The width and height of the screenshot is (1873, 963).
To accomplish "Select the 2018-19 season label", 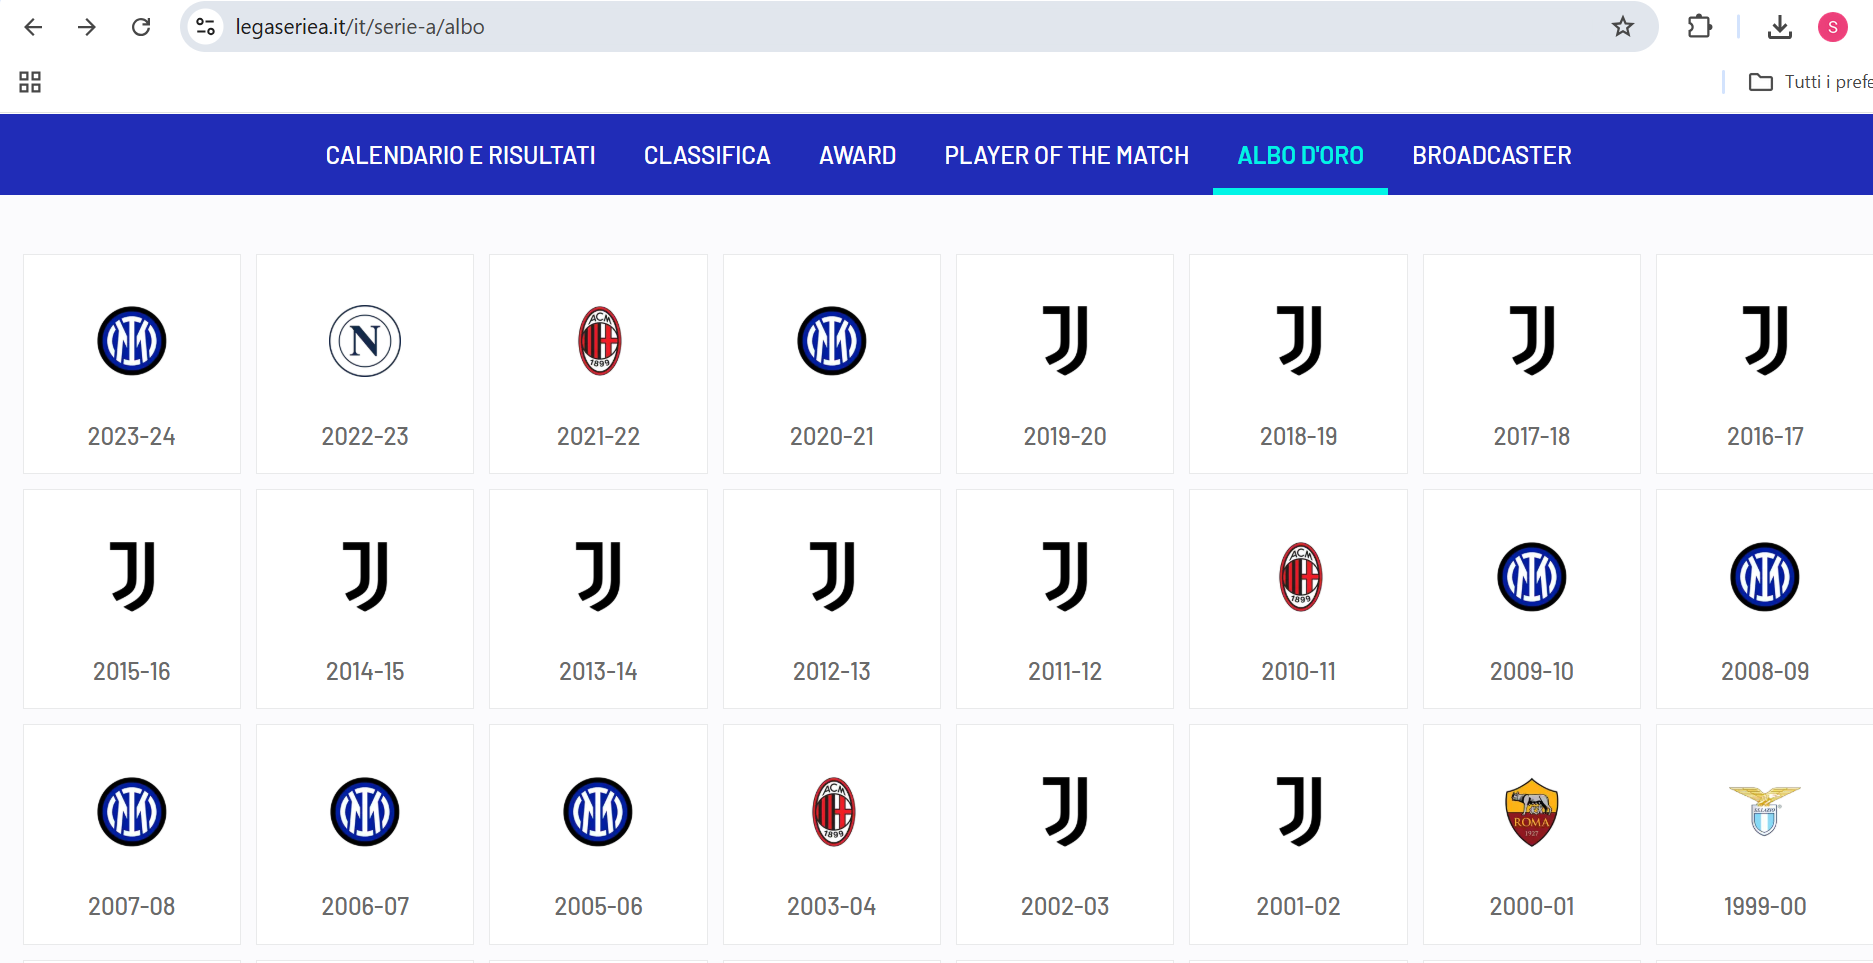I will (1299, 436).
